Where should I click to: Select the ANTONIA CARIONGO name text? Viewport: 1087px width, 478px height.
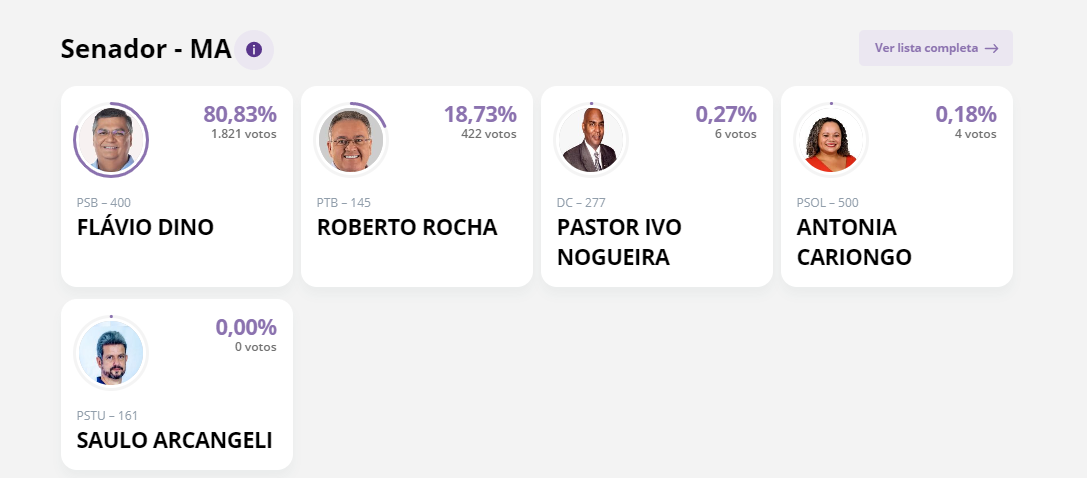[x=854, y=242]
